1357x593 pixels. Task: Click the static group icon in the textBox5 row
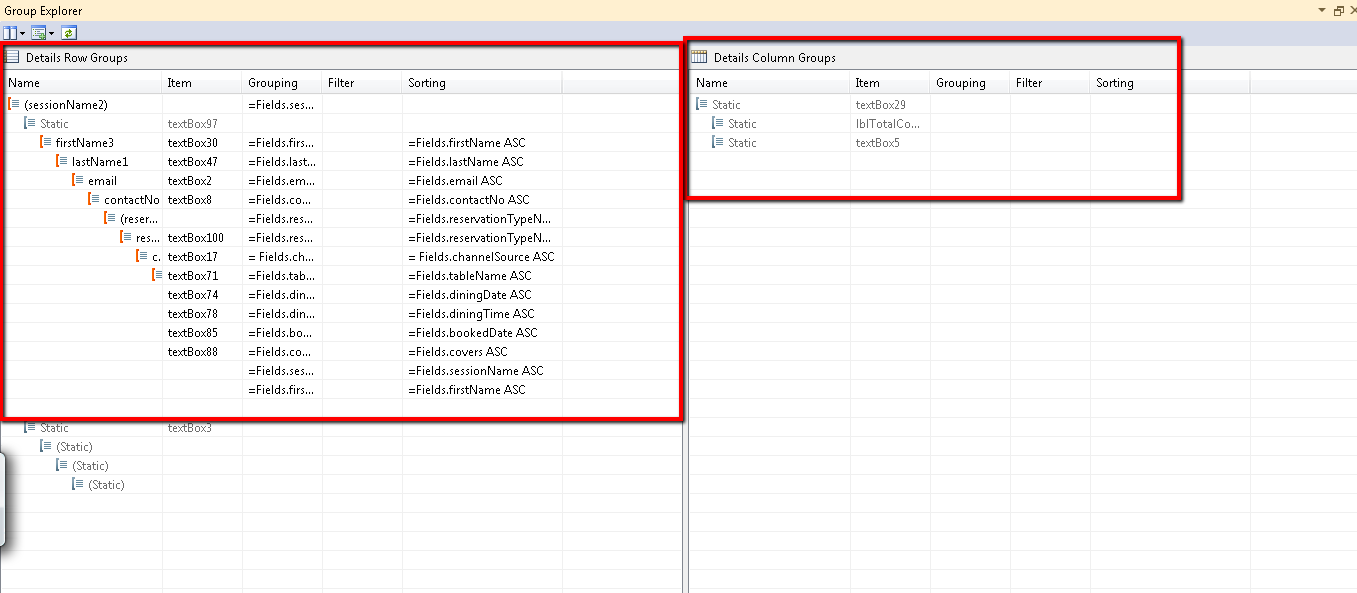[x=718, y=142]
